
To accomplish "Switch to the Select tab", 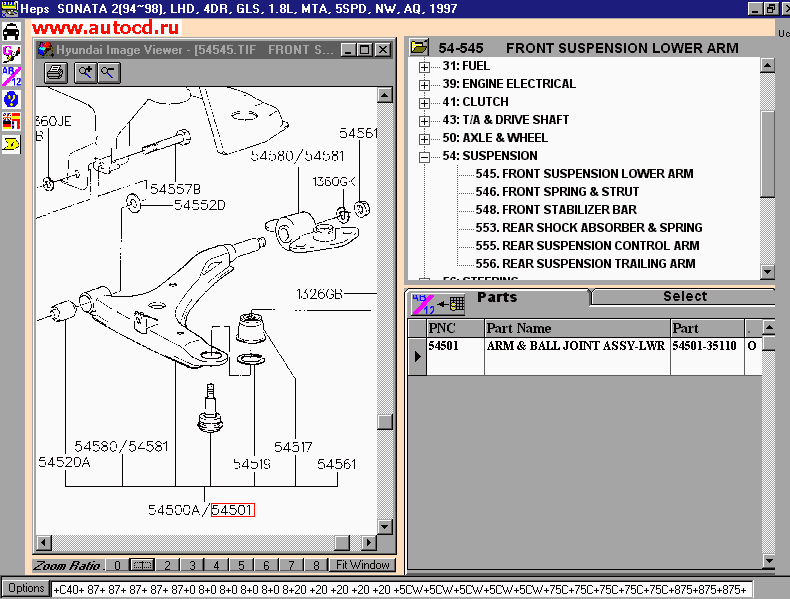I will point(685,296).
